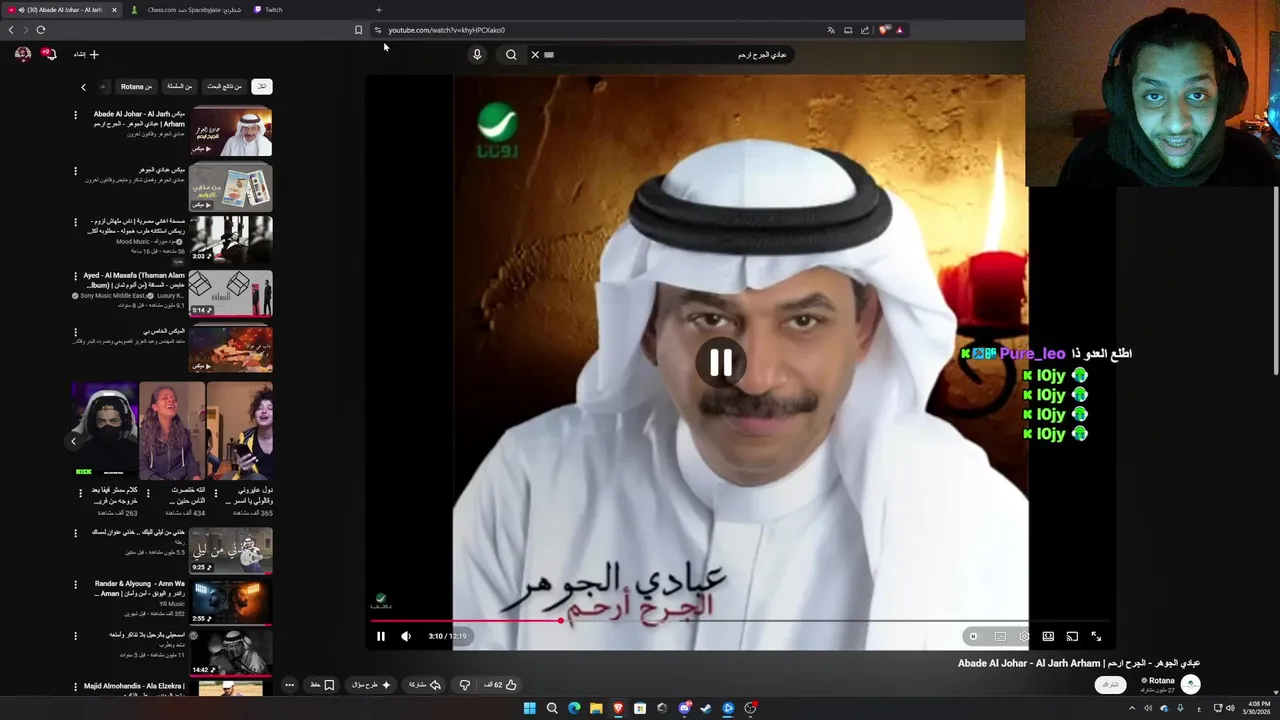Open the Short with 365 thousand views

tap(240, 431)
